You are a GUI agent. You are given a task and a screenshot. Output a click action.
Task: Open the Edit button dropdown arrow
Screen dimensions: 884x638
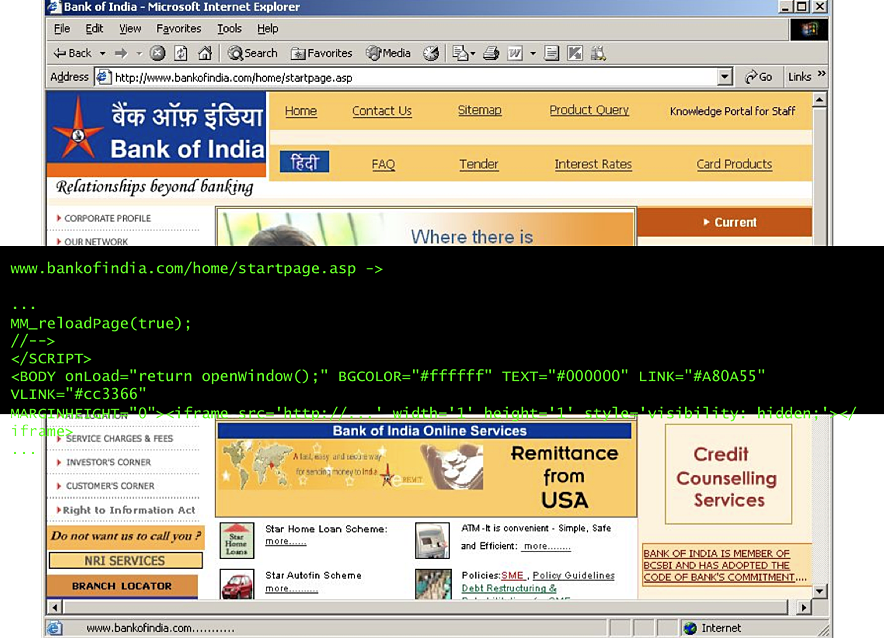(533, 54)
